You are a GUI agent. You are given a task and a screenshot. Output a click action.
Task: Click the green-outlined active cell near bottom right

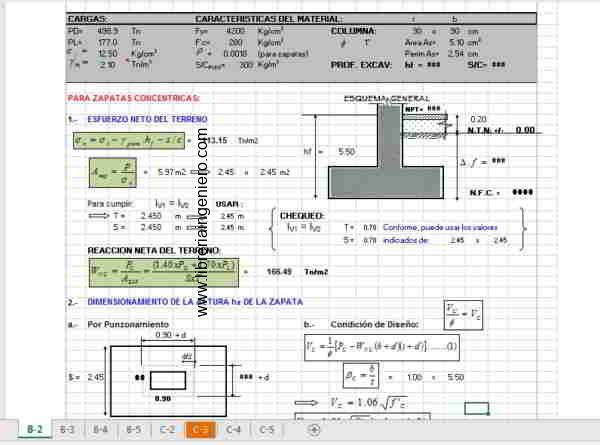click(x=477, y=408)
